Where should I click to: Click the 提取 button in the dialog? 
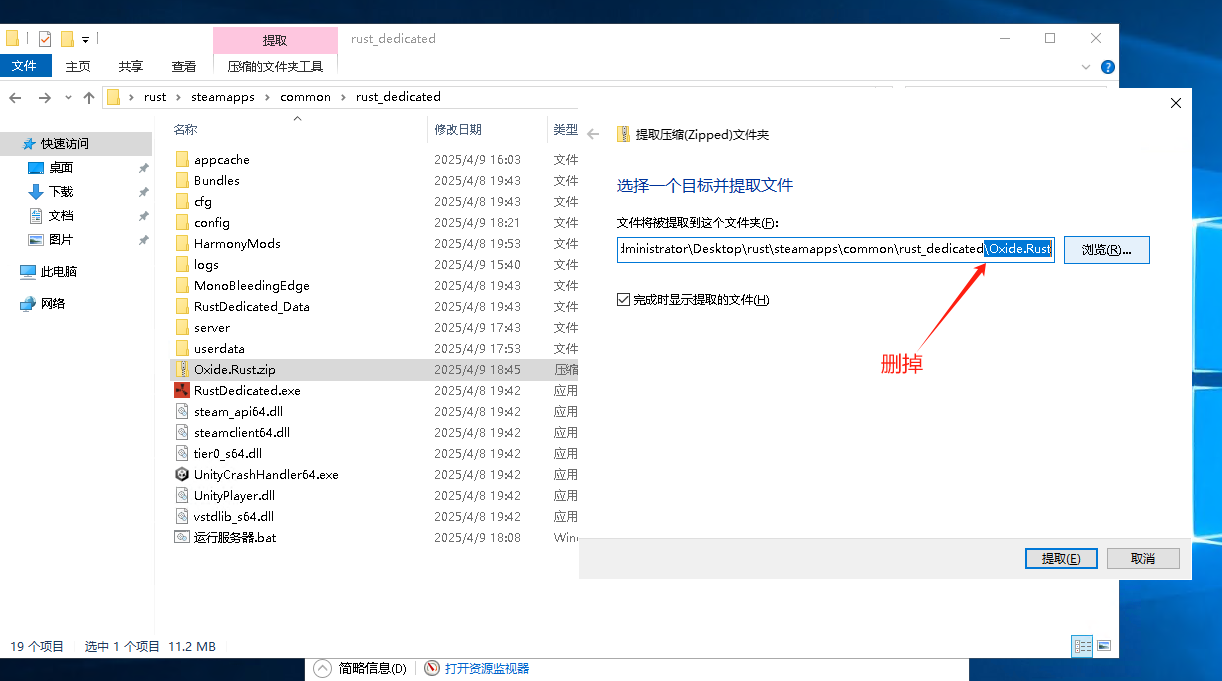coord(1061,558)
